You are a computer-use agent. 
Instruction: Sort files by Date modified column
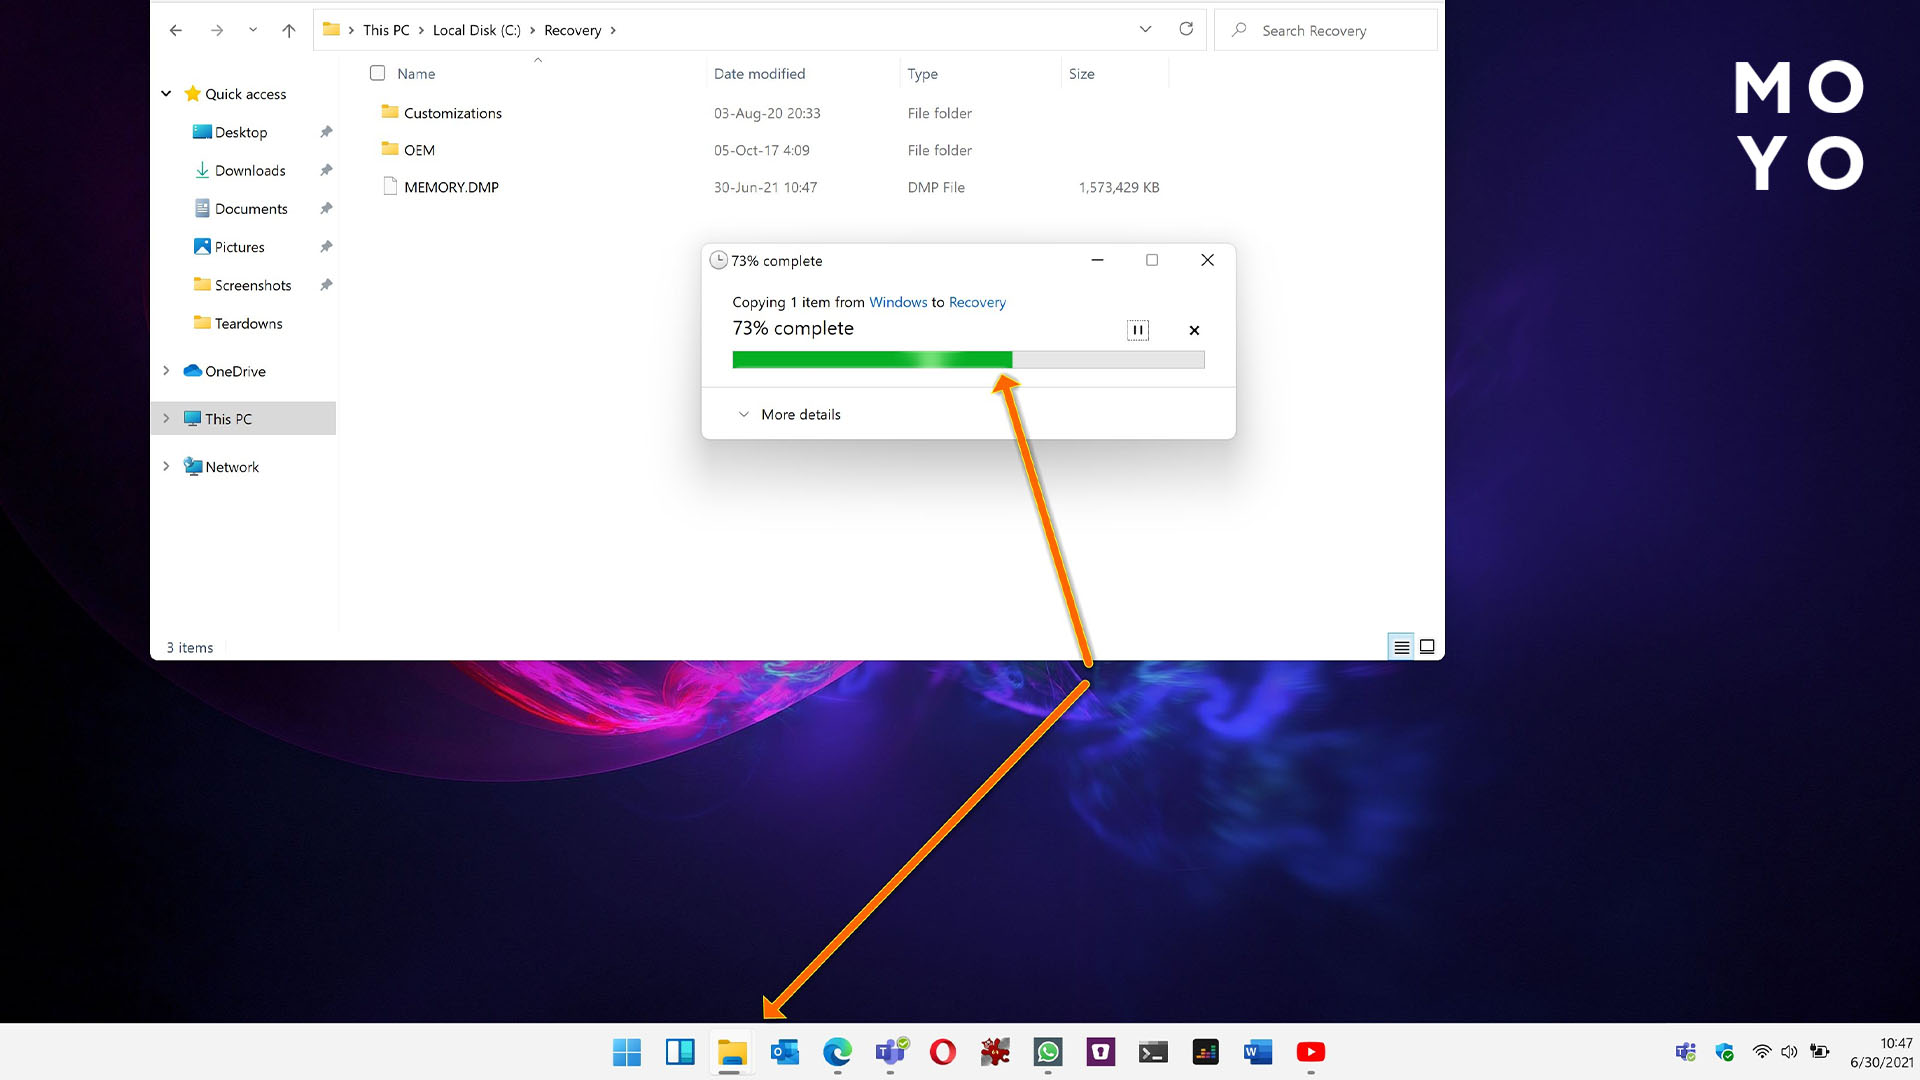coord(759,74)
